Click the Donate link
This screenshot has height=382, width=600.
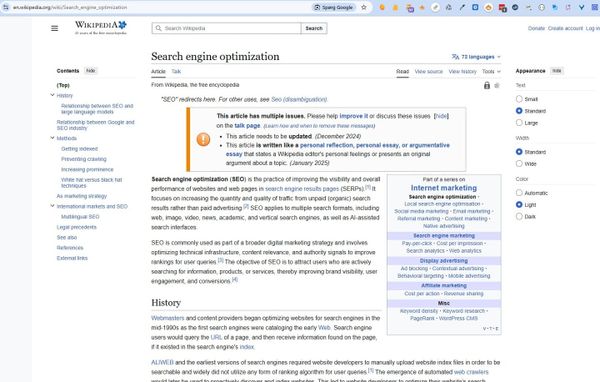point(536,28)
